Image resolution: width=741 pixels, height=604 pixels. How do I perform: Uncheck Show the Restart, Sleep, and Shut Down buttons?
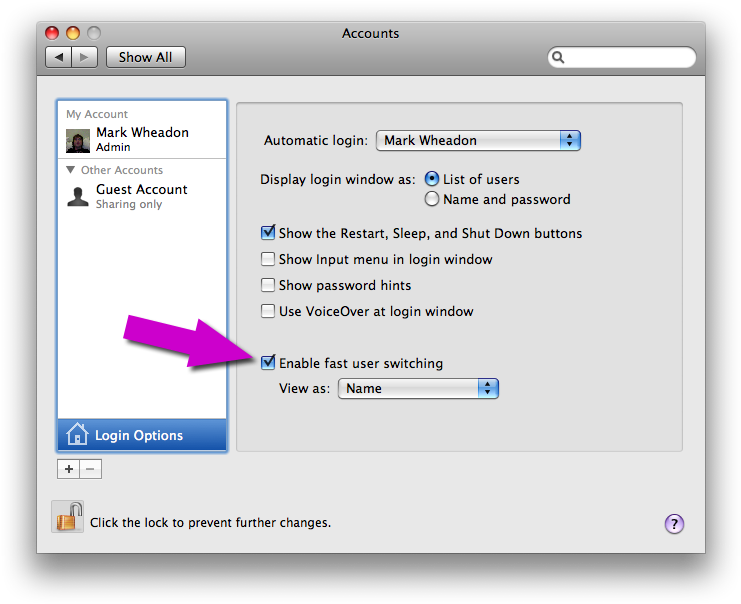(268, 233)
